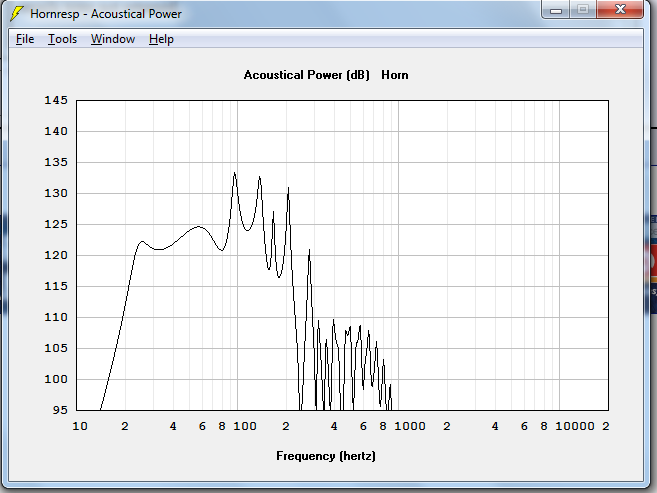Click the 95 y-axis value
The height and width of the screenshot is (493, 657).
pos(60,410)
